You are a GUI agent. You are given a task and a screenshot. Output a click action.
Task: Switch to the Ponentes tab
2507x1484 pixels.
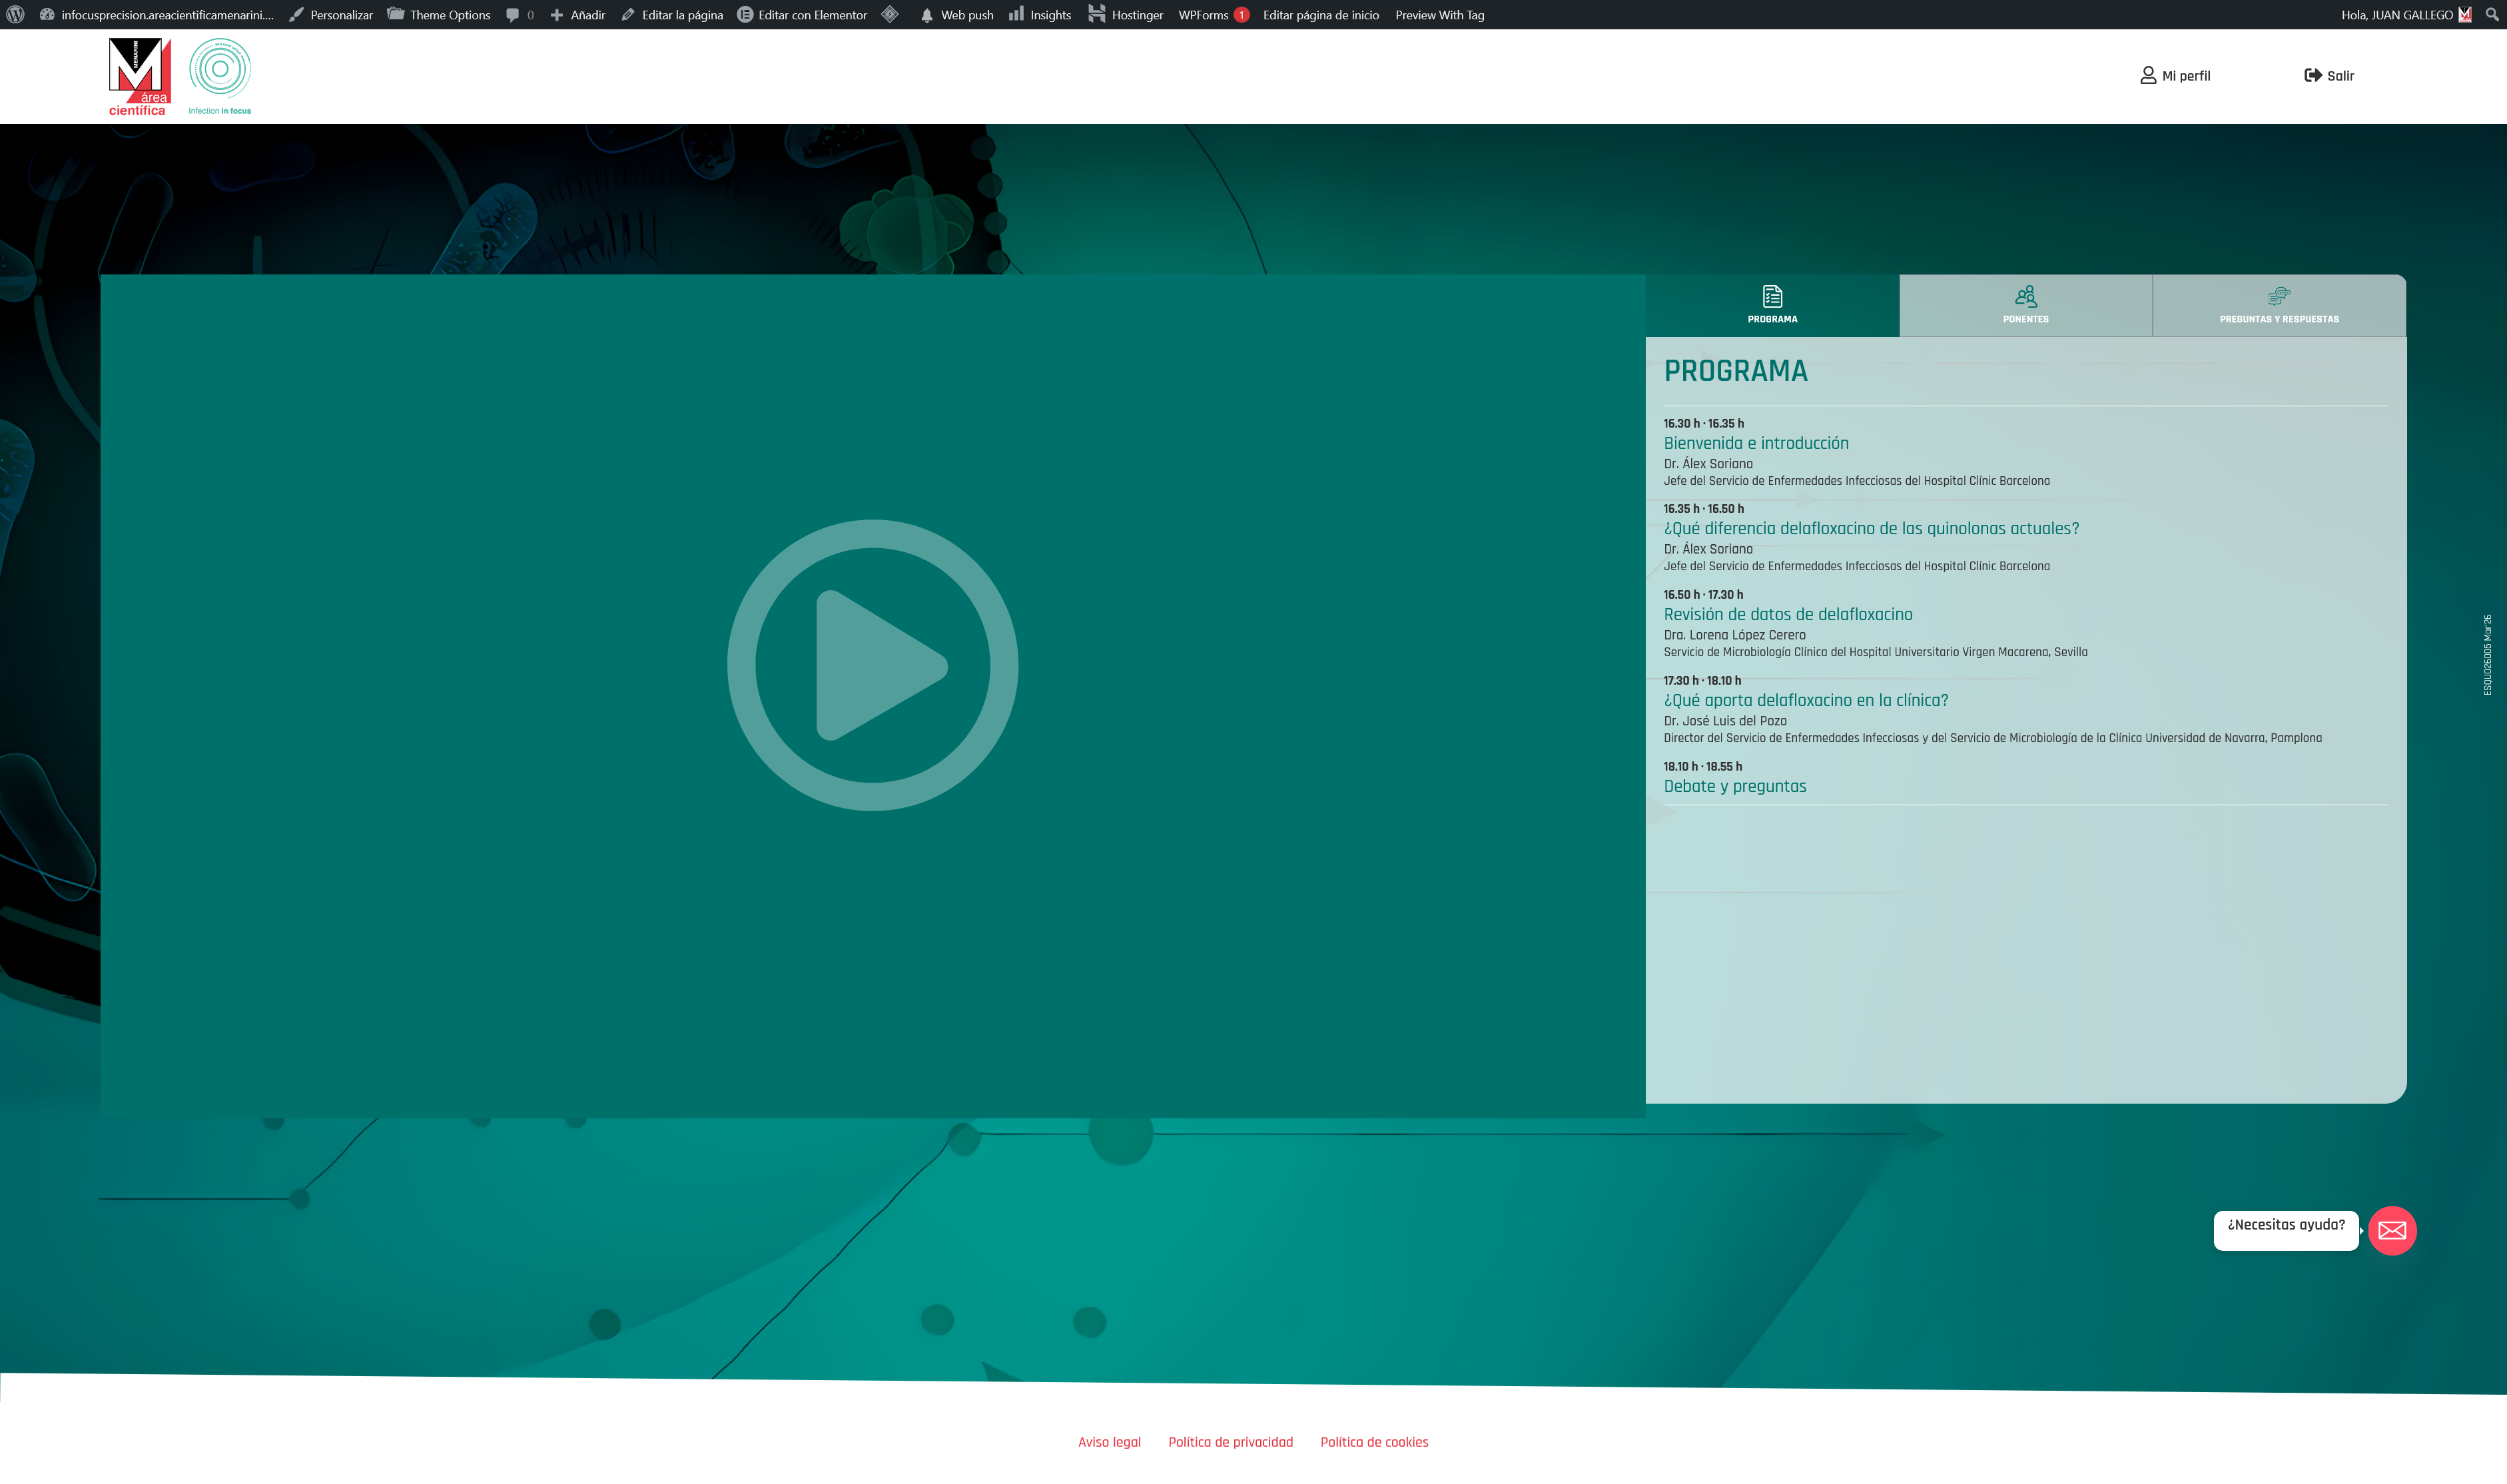click(2025, 305)
